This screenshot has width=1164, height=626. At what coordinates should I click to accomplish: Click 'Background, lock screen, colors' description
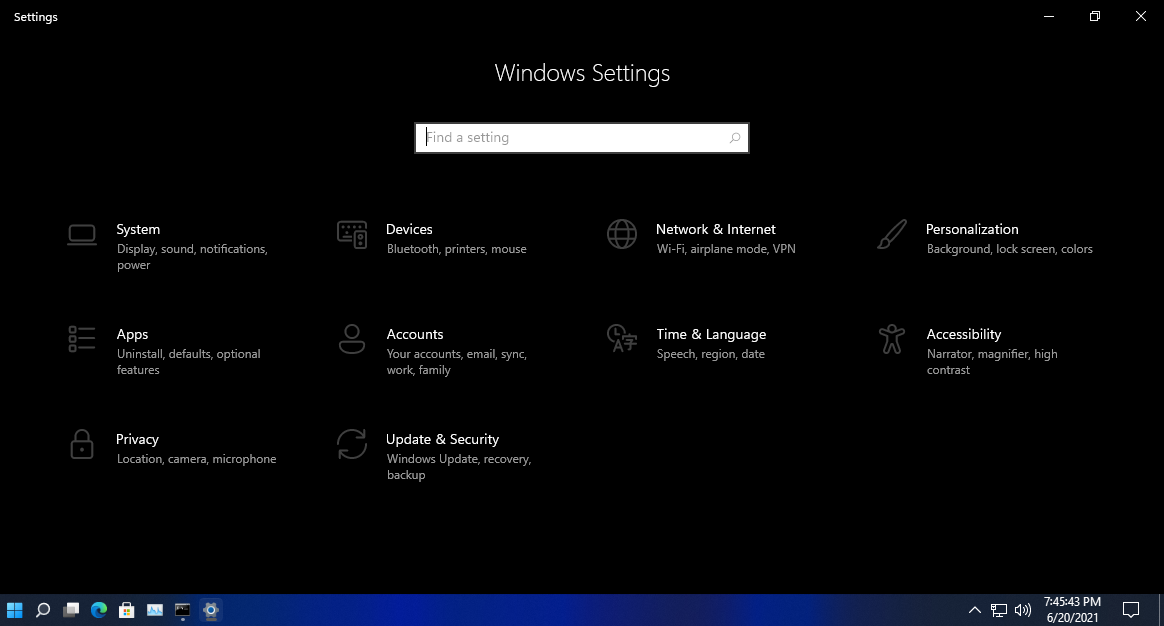(x=1010, y=249)
